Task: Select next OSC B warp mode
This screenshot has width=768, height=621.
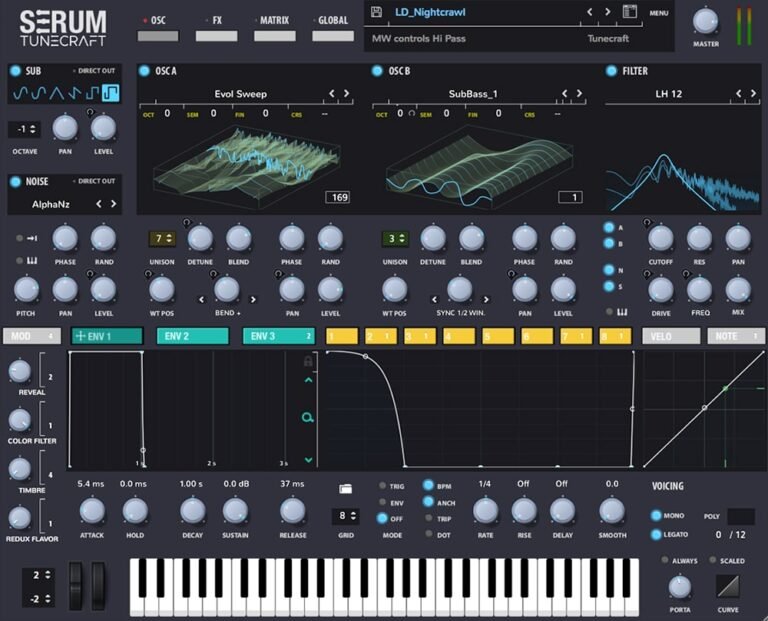Action: [x=486, y=299]
